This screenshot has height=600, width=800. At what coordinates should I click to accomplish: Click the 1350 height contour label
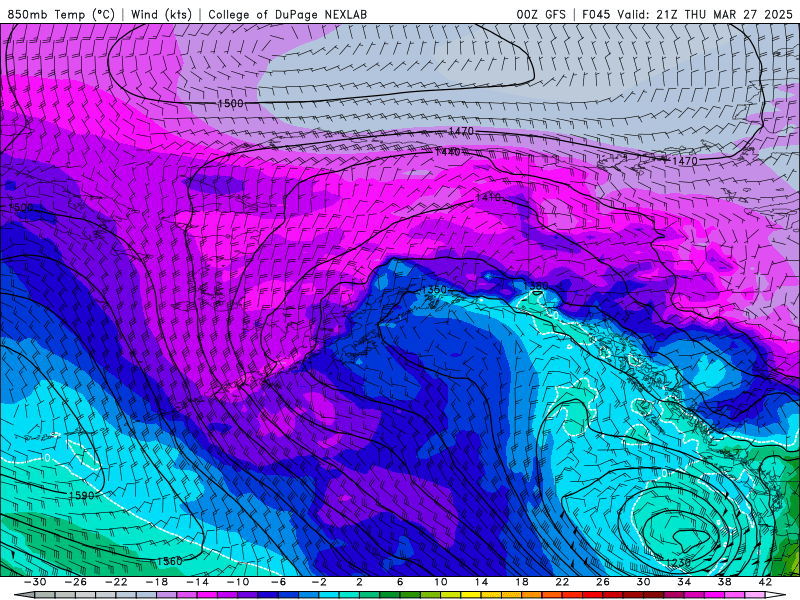(x=434, y=290)
